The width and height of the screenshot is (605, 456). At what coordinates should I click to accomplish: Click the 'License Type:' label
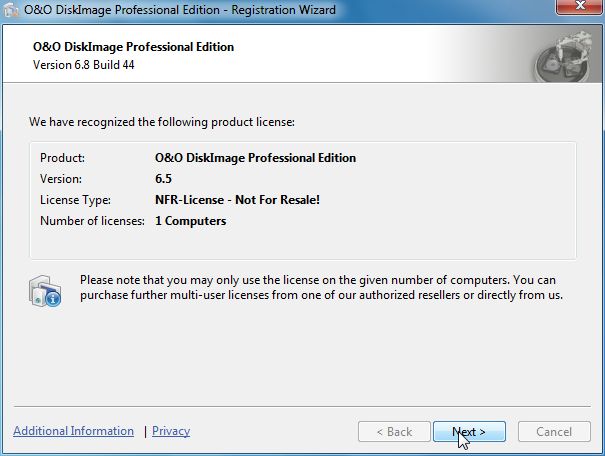[75, 200]
